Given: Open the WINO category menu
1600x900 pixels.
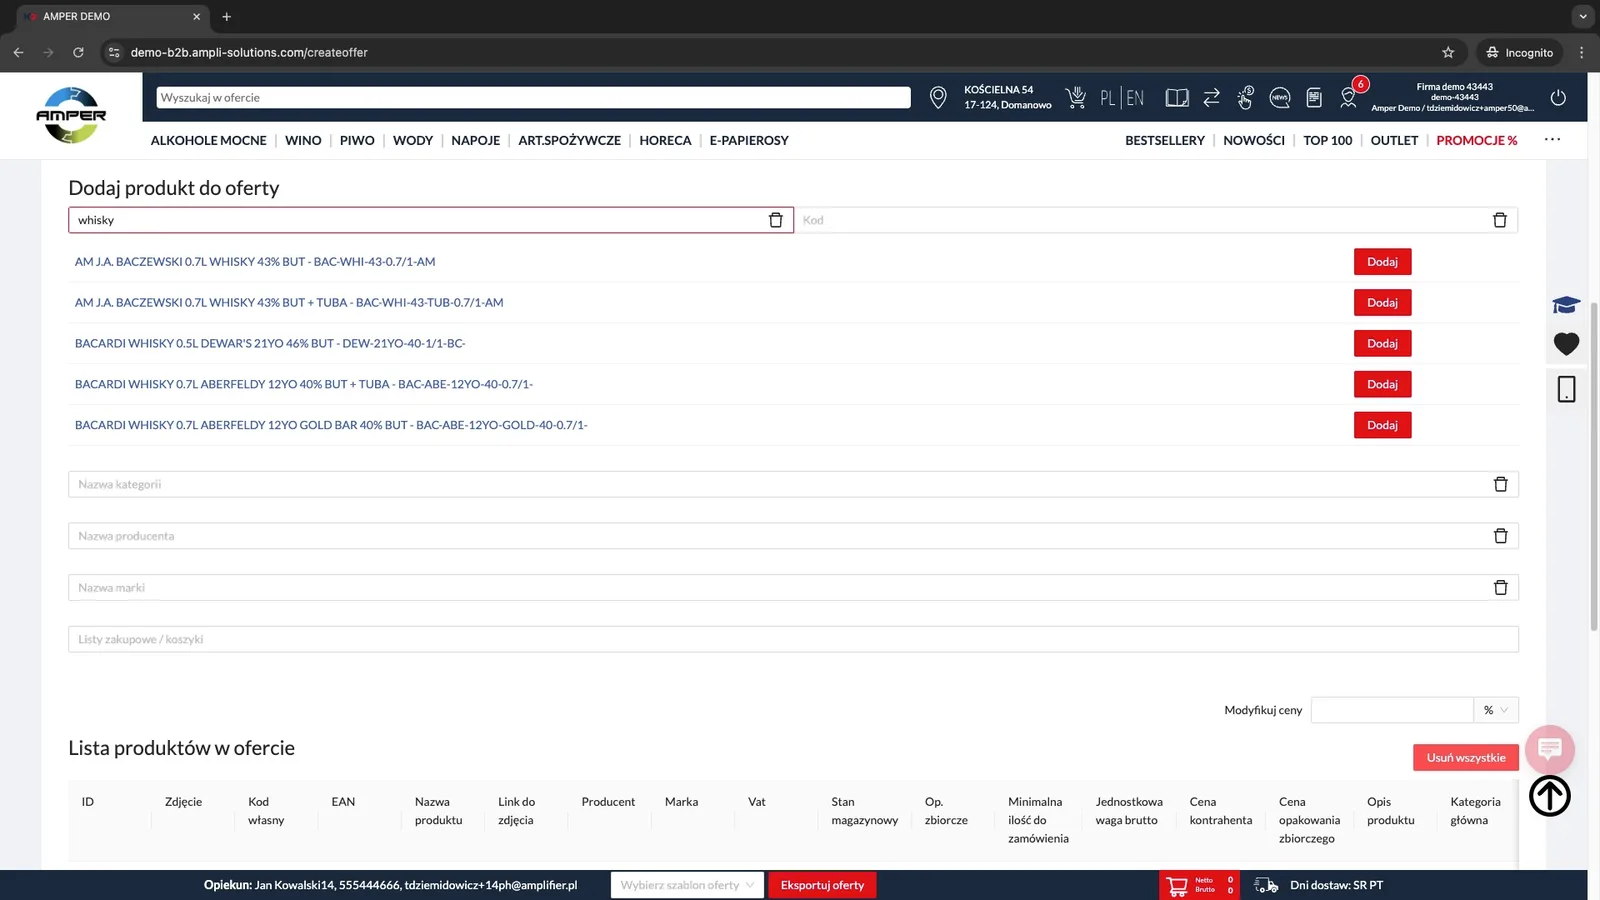Looking at the screenshot, I should [x=303, y=140].
